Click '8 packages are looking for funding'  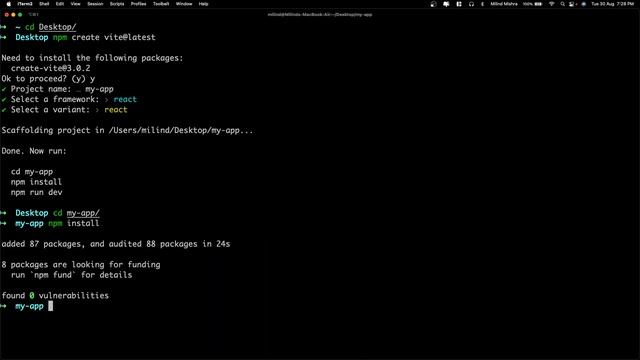pos(81,264)
